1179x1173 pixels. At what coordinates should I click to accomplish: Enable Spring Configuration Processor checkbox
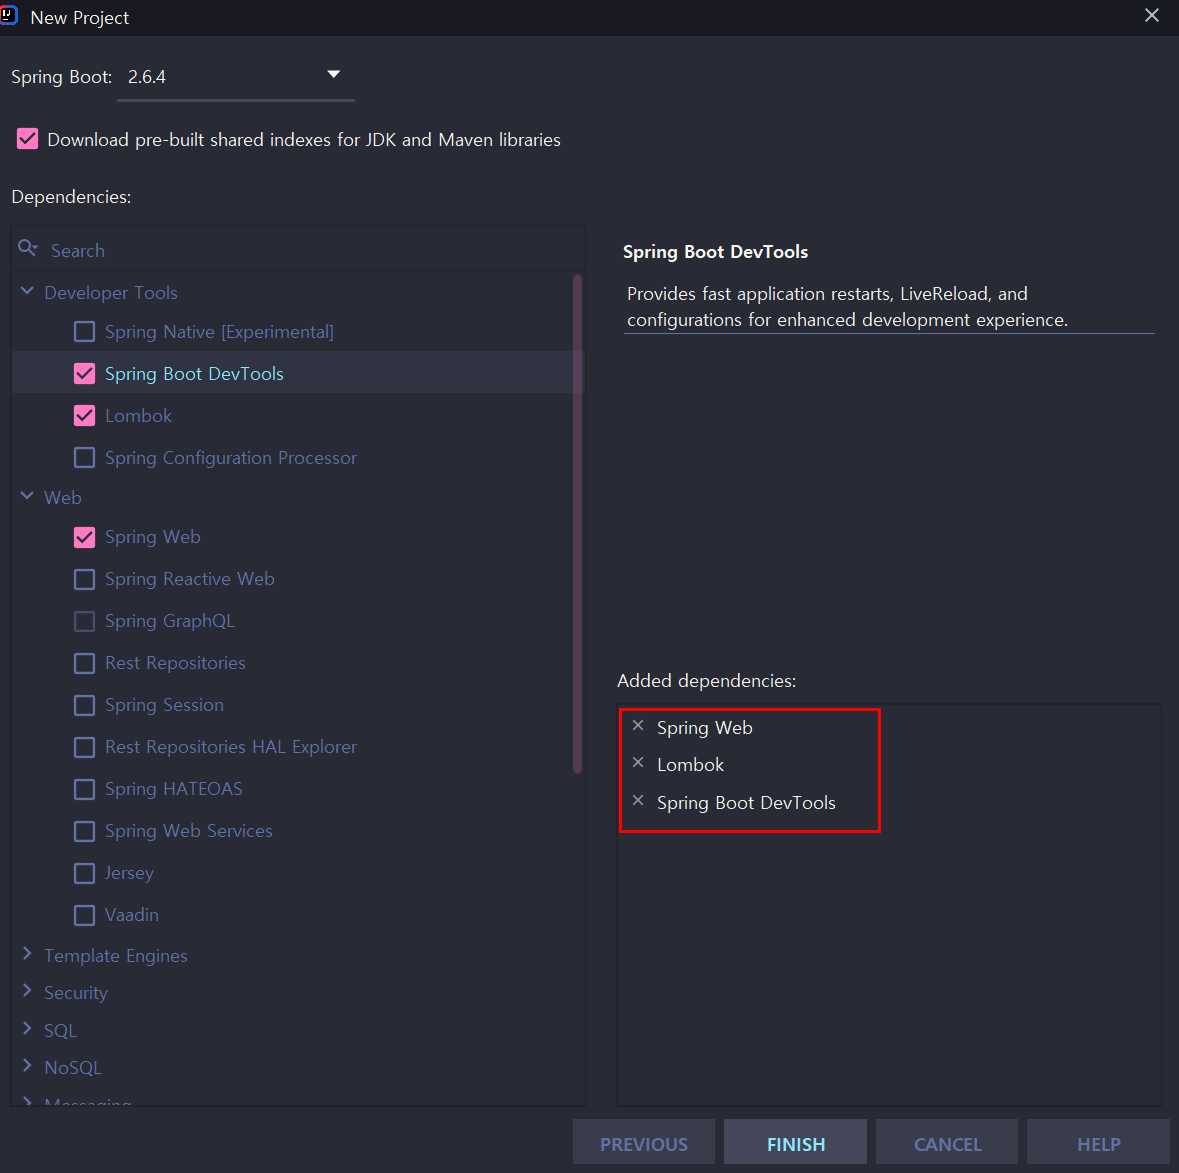(84, 458)
